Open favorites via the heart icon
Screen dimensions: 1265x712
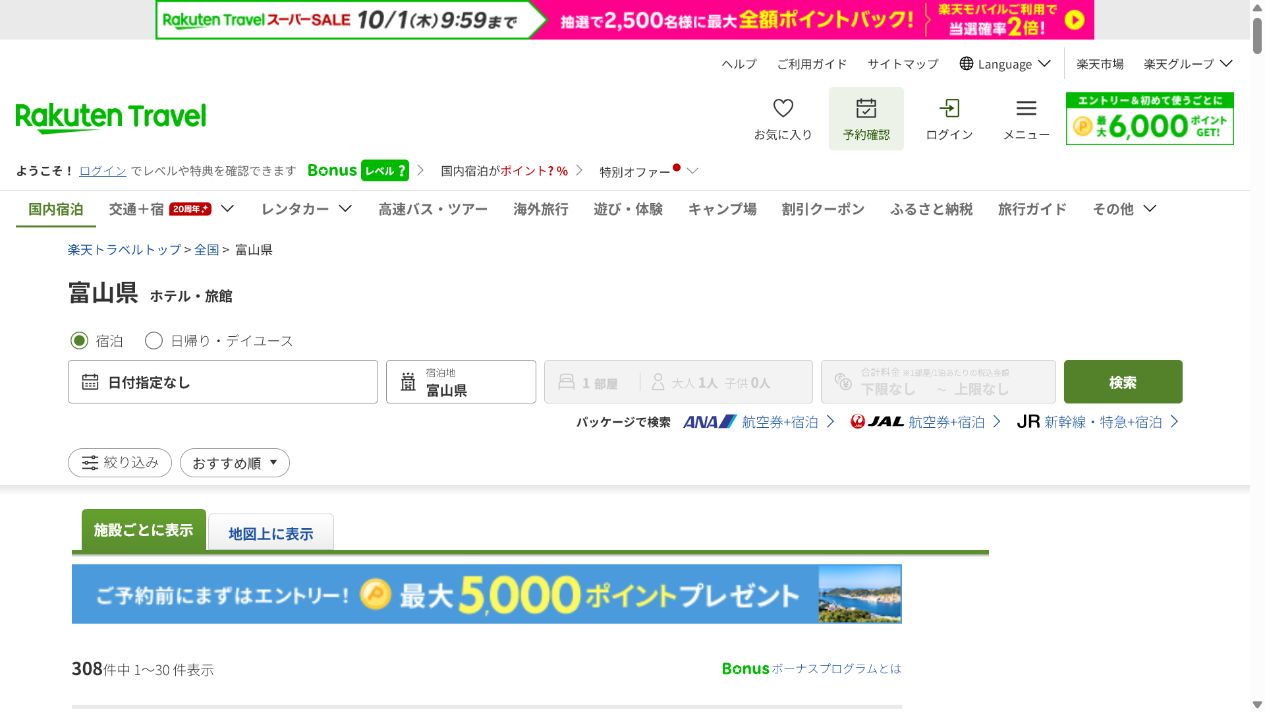click(783, 108)
